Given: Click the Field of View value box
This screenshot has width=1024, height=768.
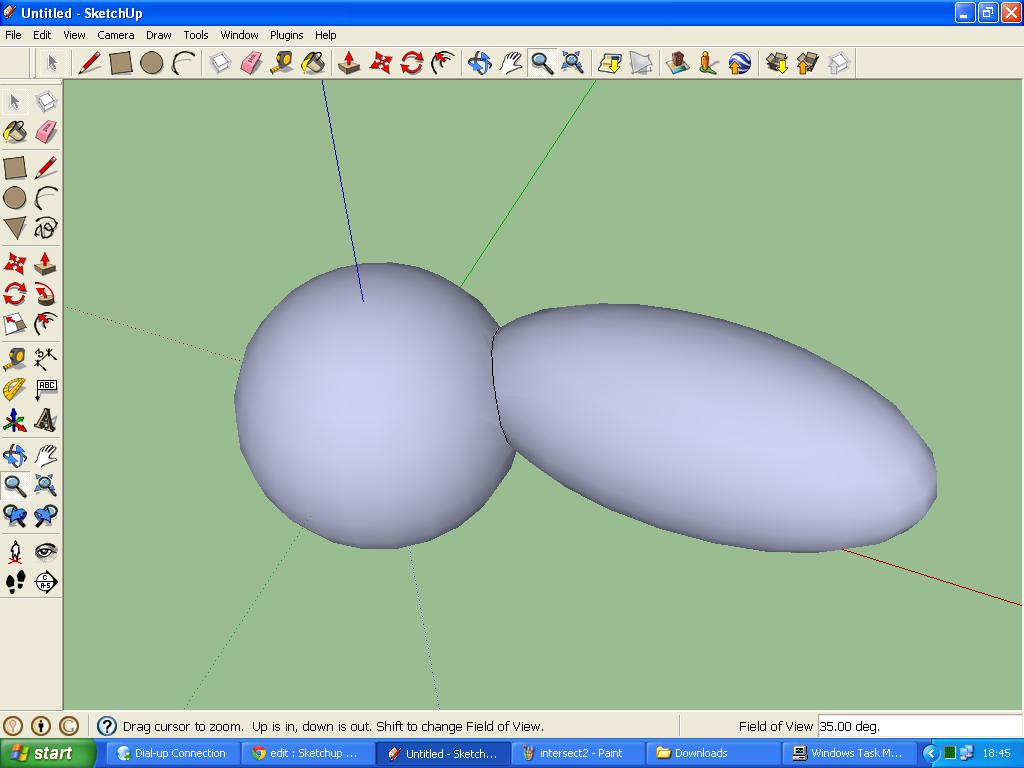Looking at the screenshot, I should [920, 726].
